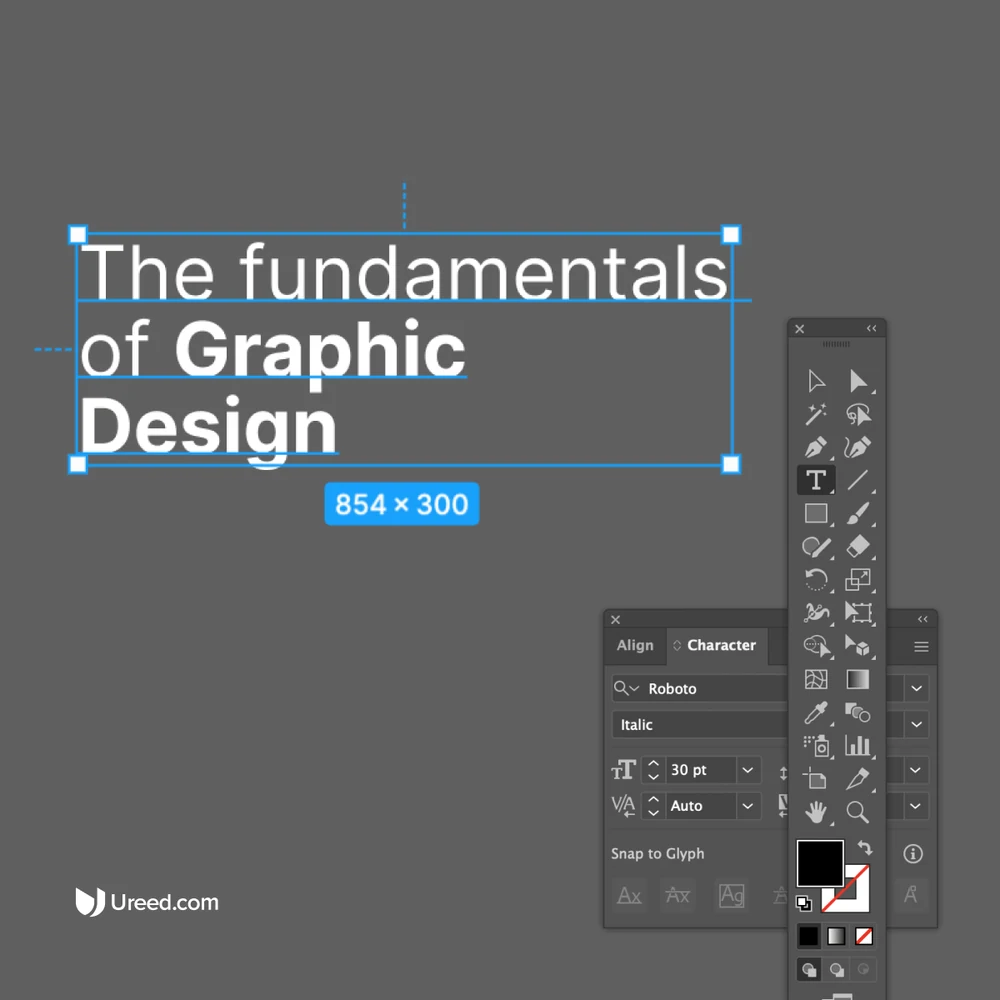
Task: Toggle Snap to Glyph baseline (Ax) option
Action: [x=629, y=895]
